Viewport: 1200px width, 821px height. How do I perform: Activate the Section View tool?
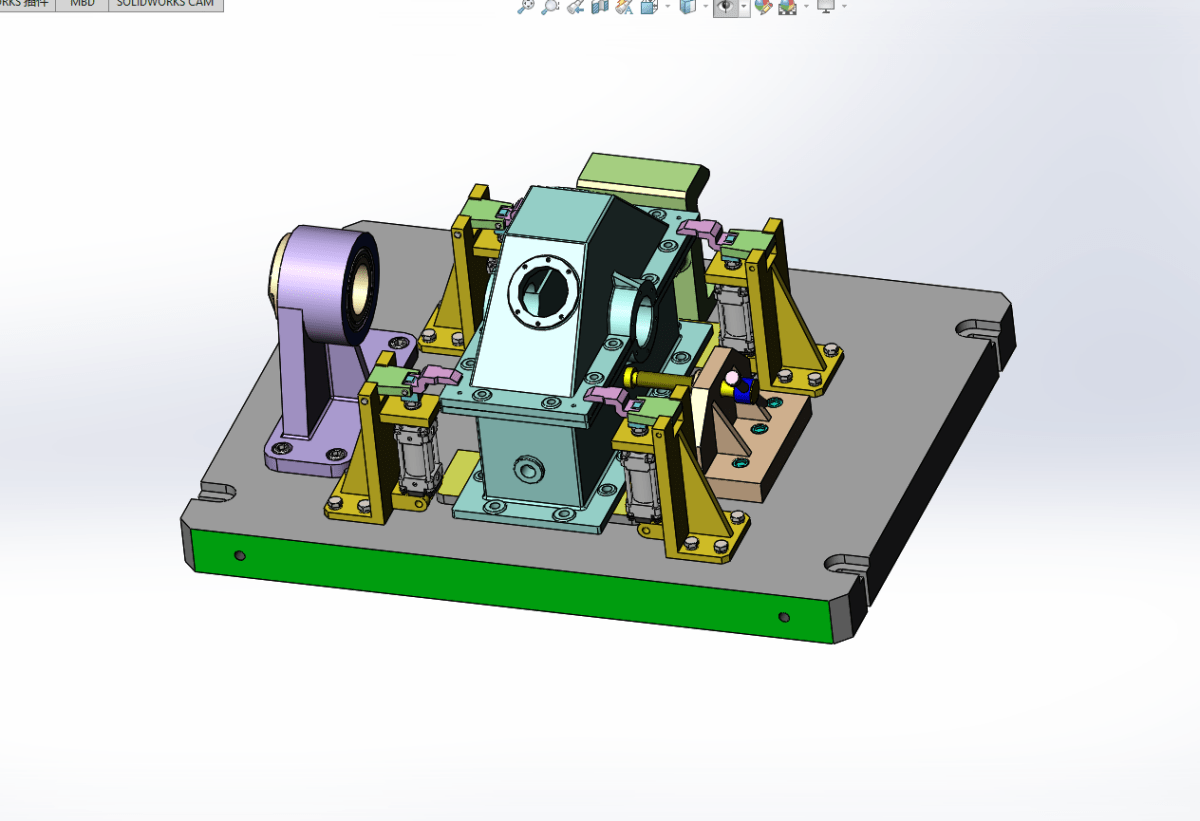[x=599, y=6]
